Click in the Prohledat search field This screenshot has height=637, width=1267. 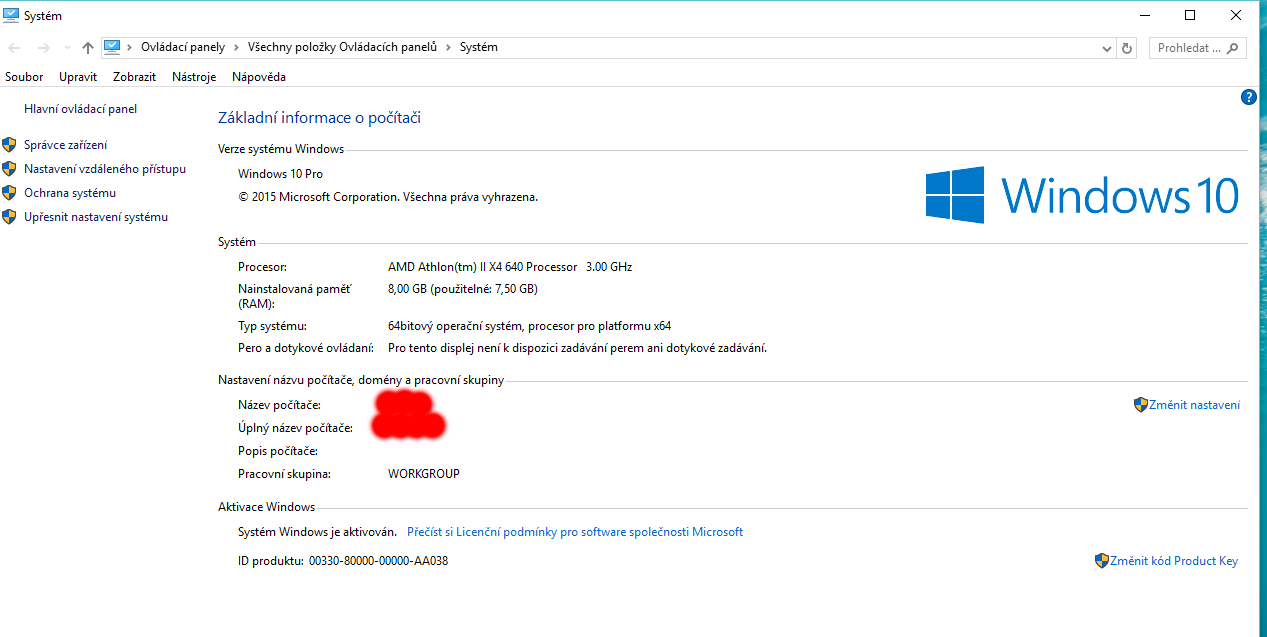point(1189,48)
